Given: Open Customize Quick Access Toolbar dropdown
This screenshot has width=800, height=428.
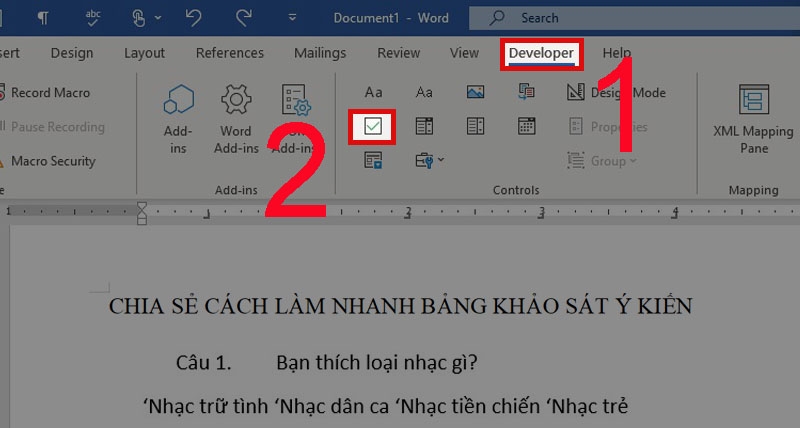Looking at the screenshot, I should [292, 18].
